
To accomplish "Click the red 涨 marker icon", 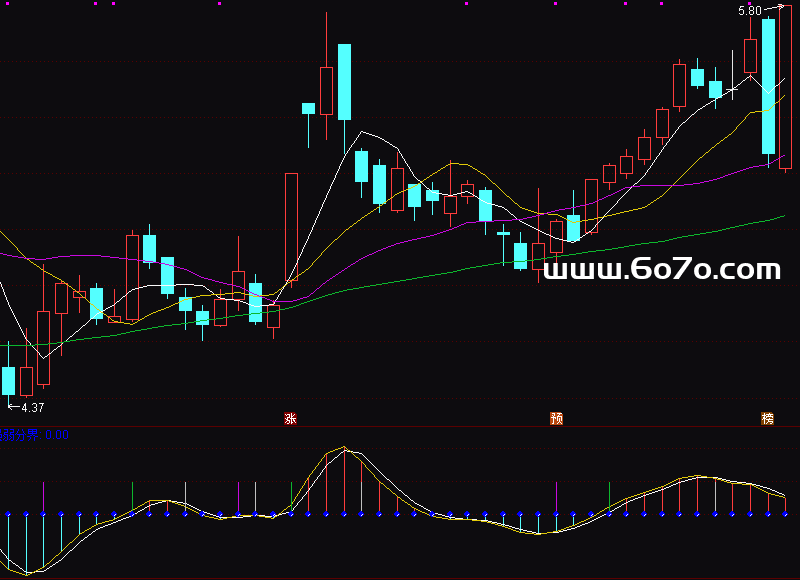I will [291, 419].
